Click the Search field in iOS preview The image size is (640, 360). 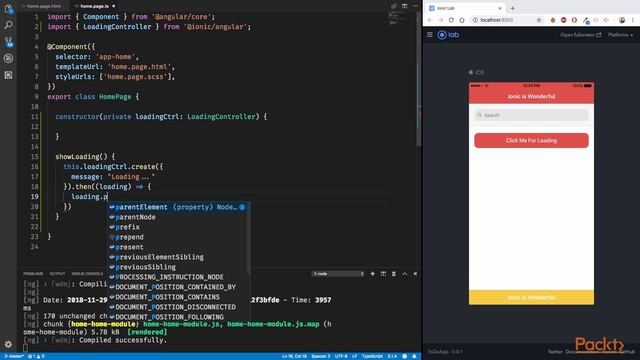point(531,115)
